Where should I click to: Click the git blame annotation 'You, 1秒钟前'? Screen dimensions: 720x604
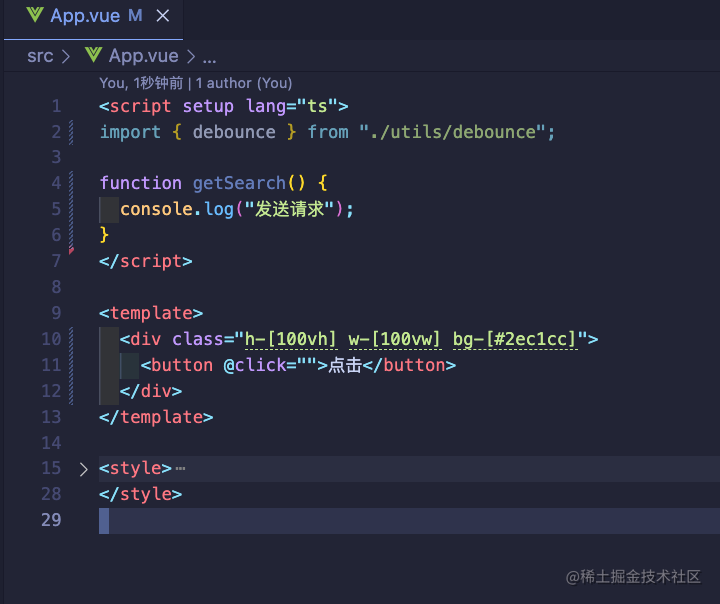[x=141, y=83]
